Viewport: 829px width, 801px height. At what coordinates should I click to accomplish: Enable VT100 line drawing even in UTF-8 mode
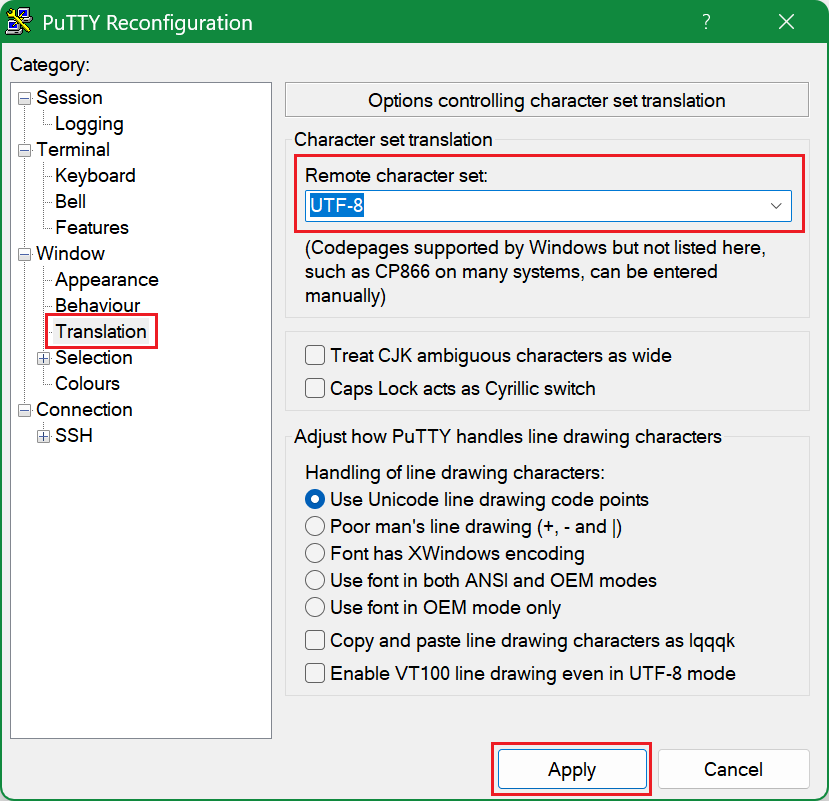(x=315, y=674)
